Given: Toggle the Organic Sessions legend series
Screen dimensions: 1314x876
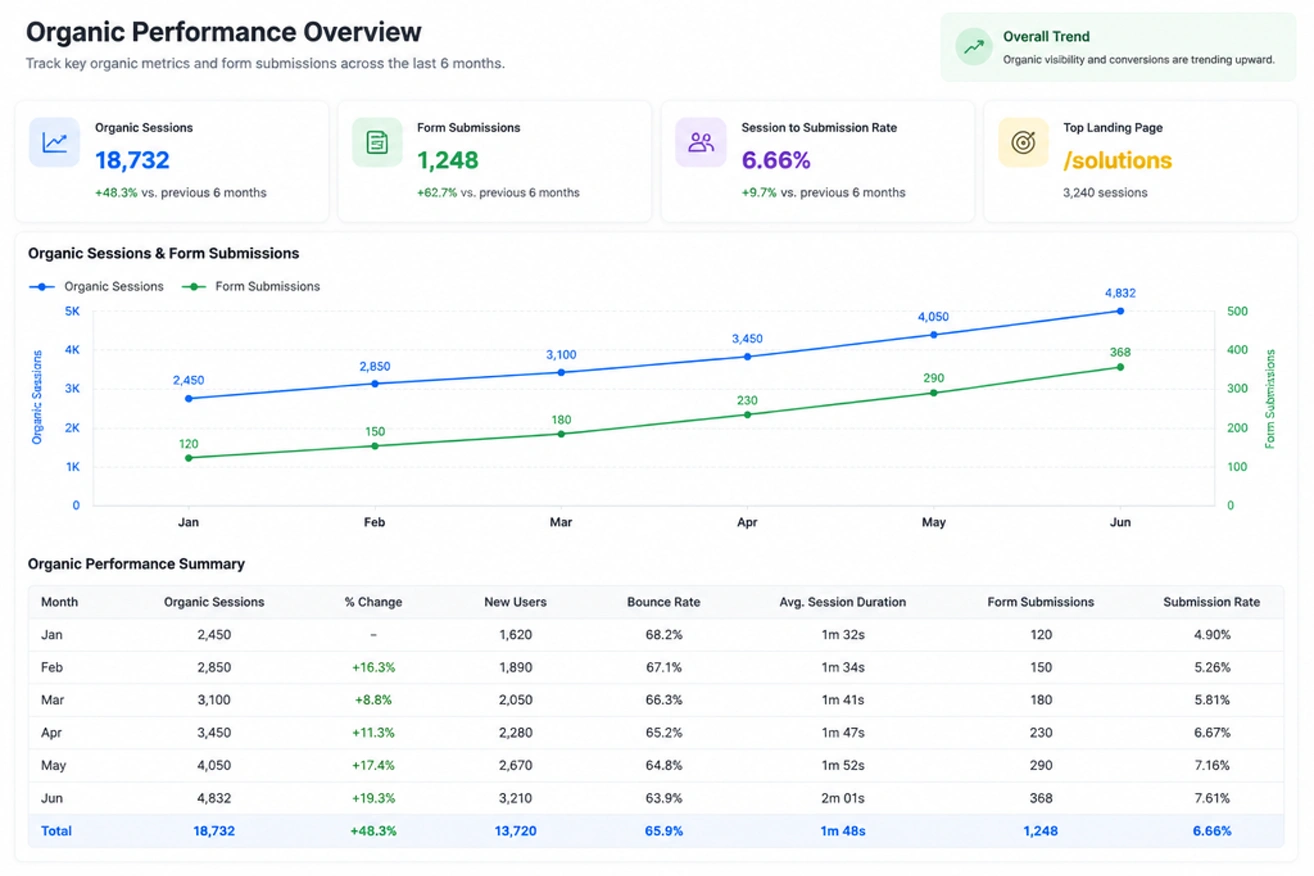Looking at the screenshot, I should 96,286.
